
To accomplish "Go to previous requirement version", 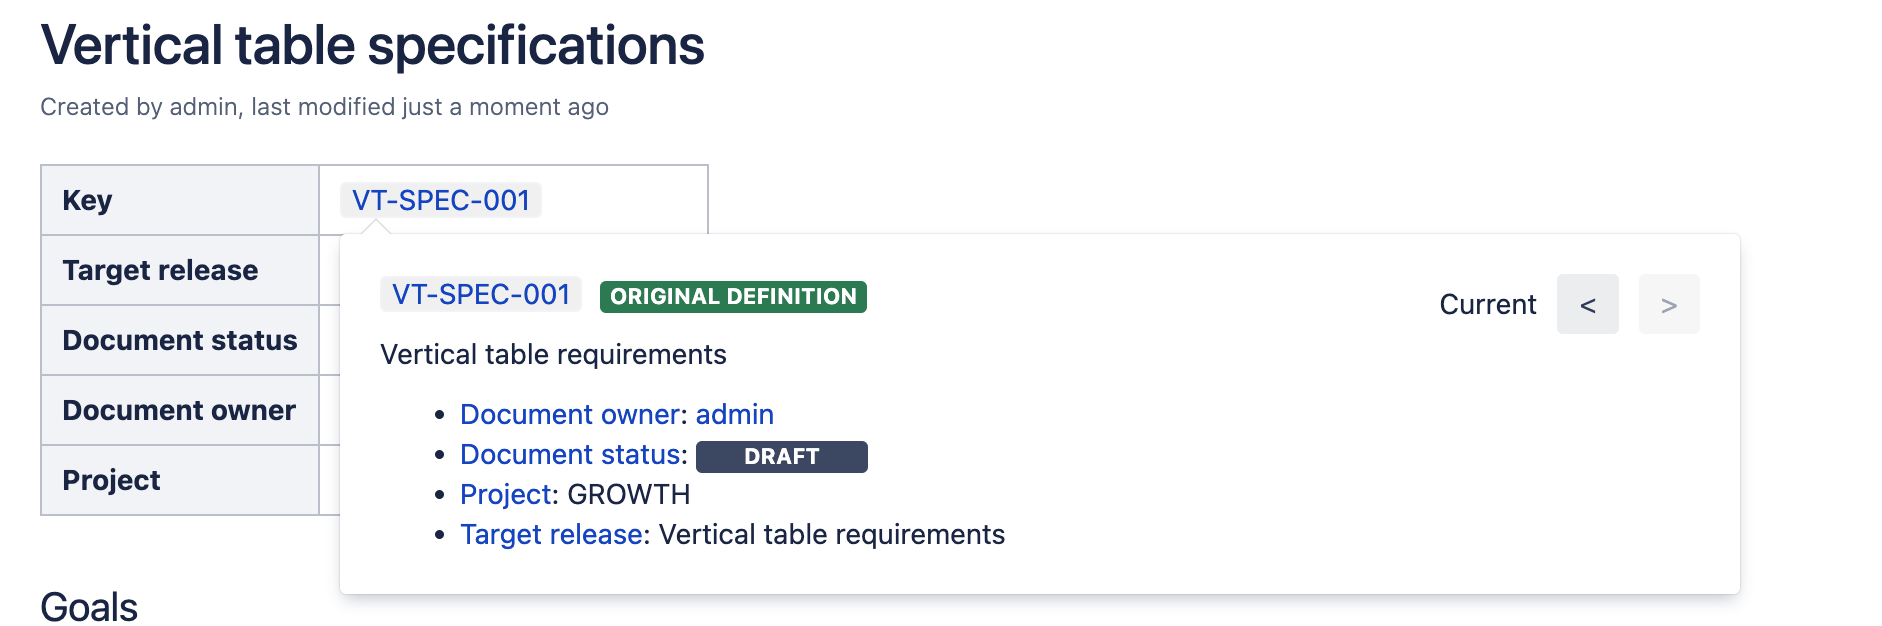I will click(x=1587, y=305).
